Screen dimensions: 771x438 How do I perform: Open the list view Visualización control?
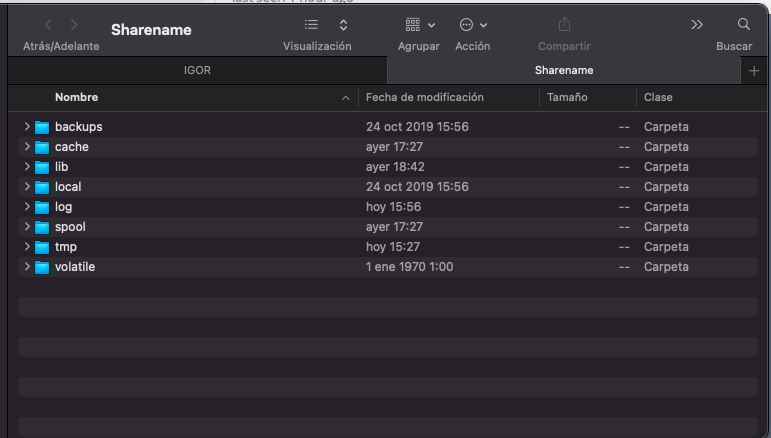[311, 24]
